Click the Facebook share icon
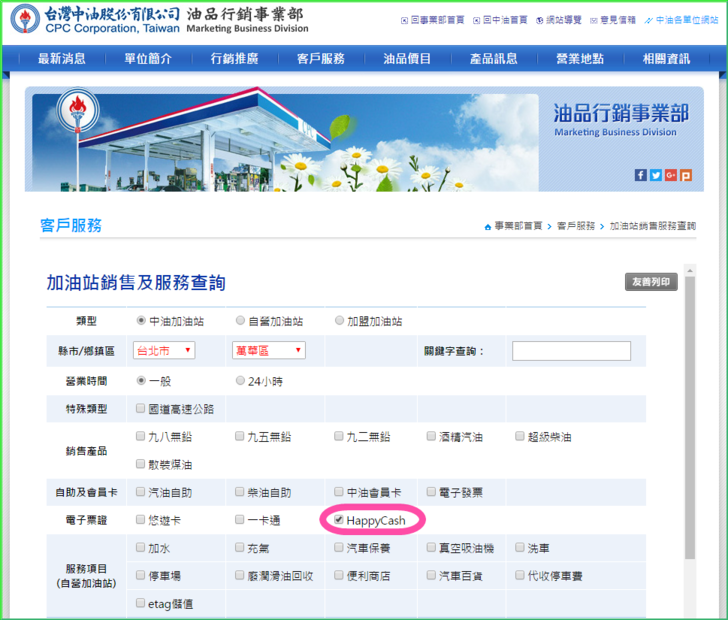 pos(641,175)
